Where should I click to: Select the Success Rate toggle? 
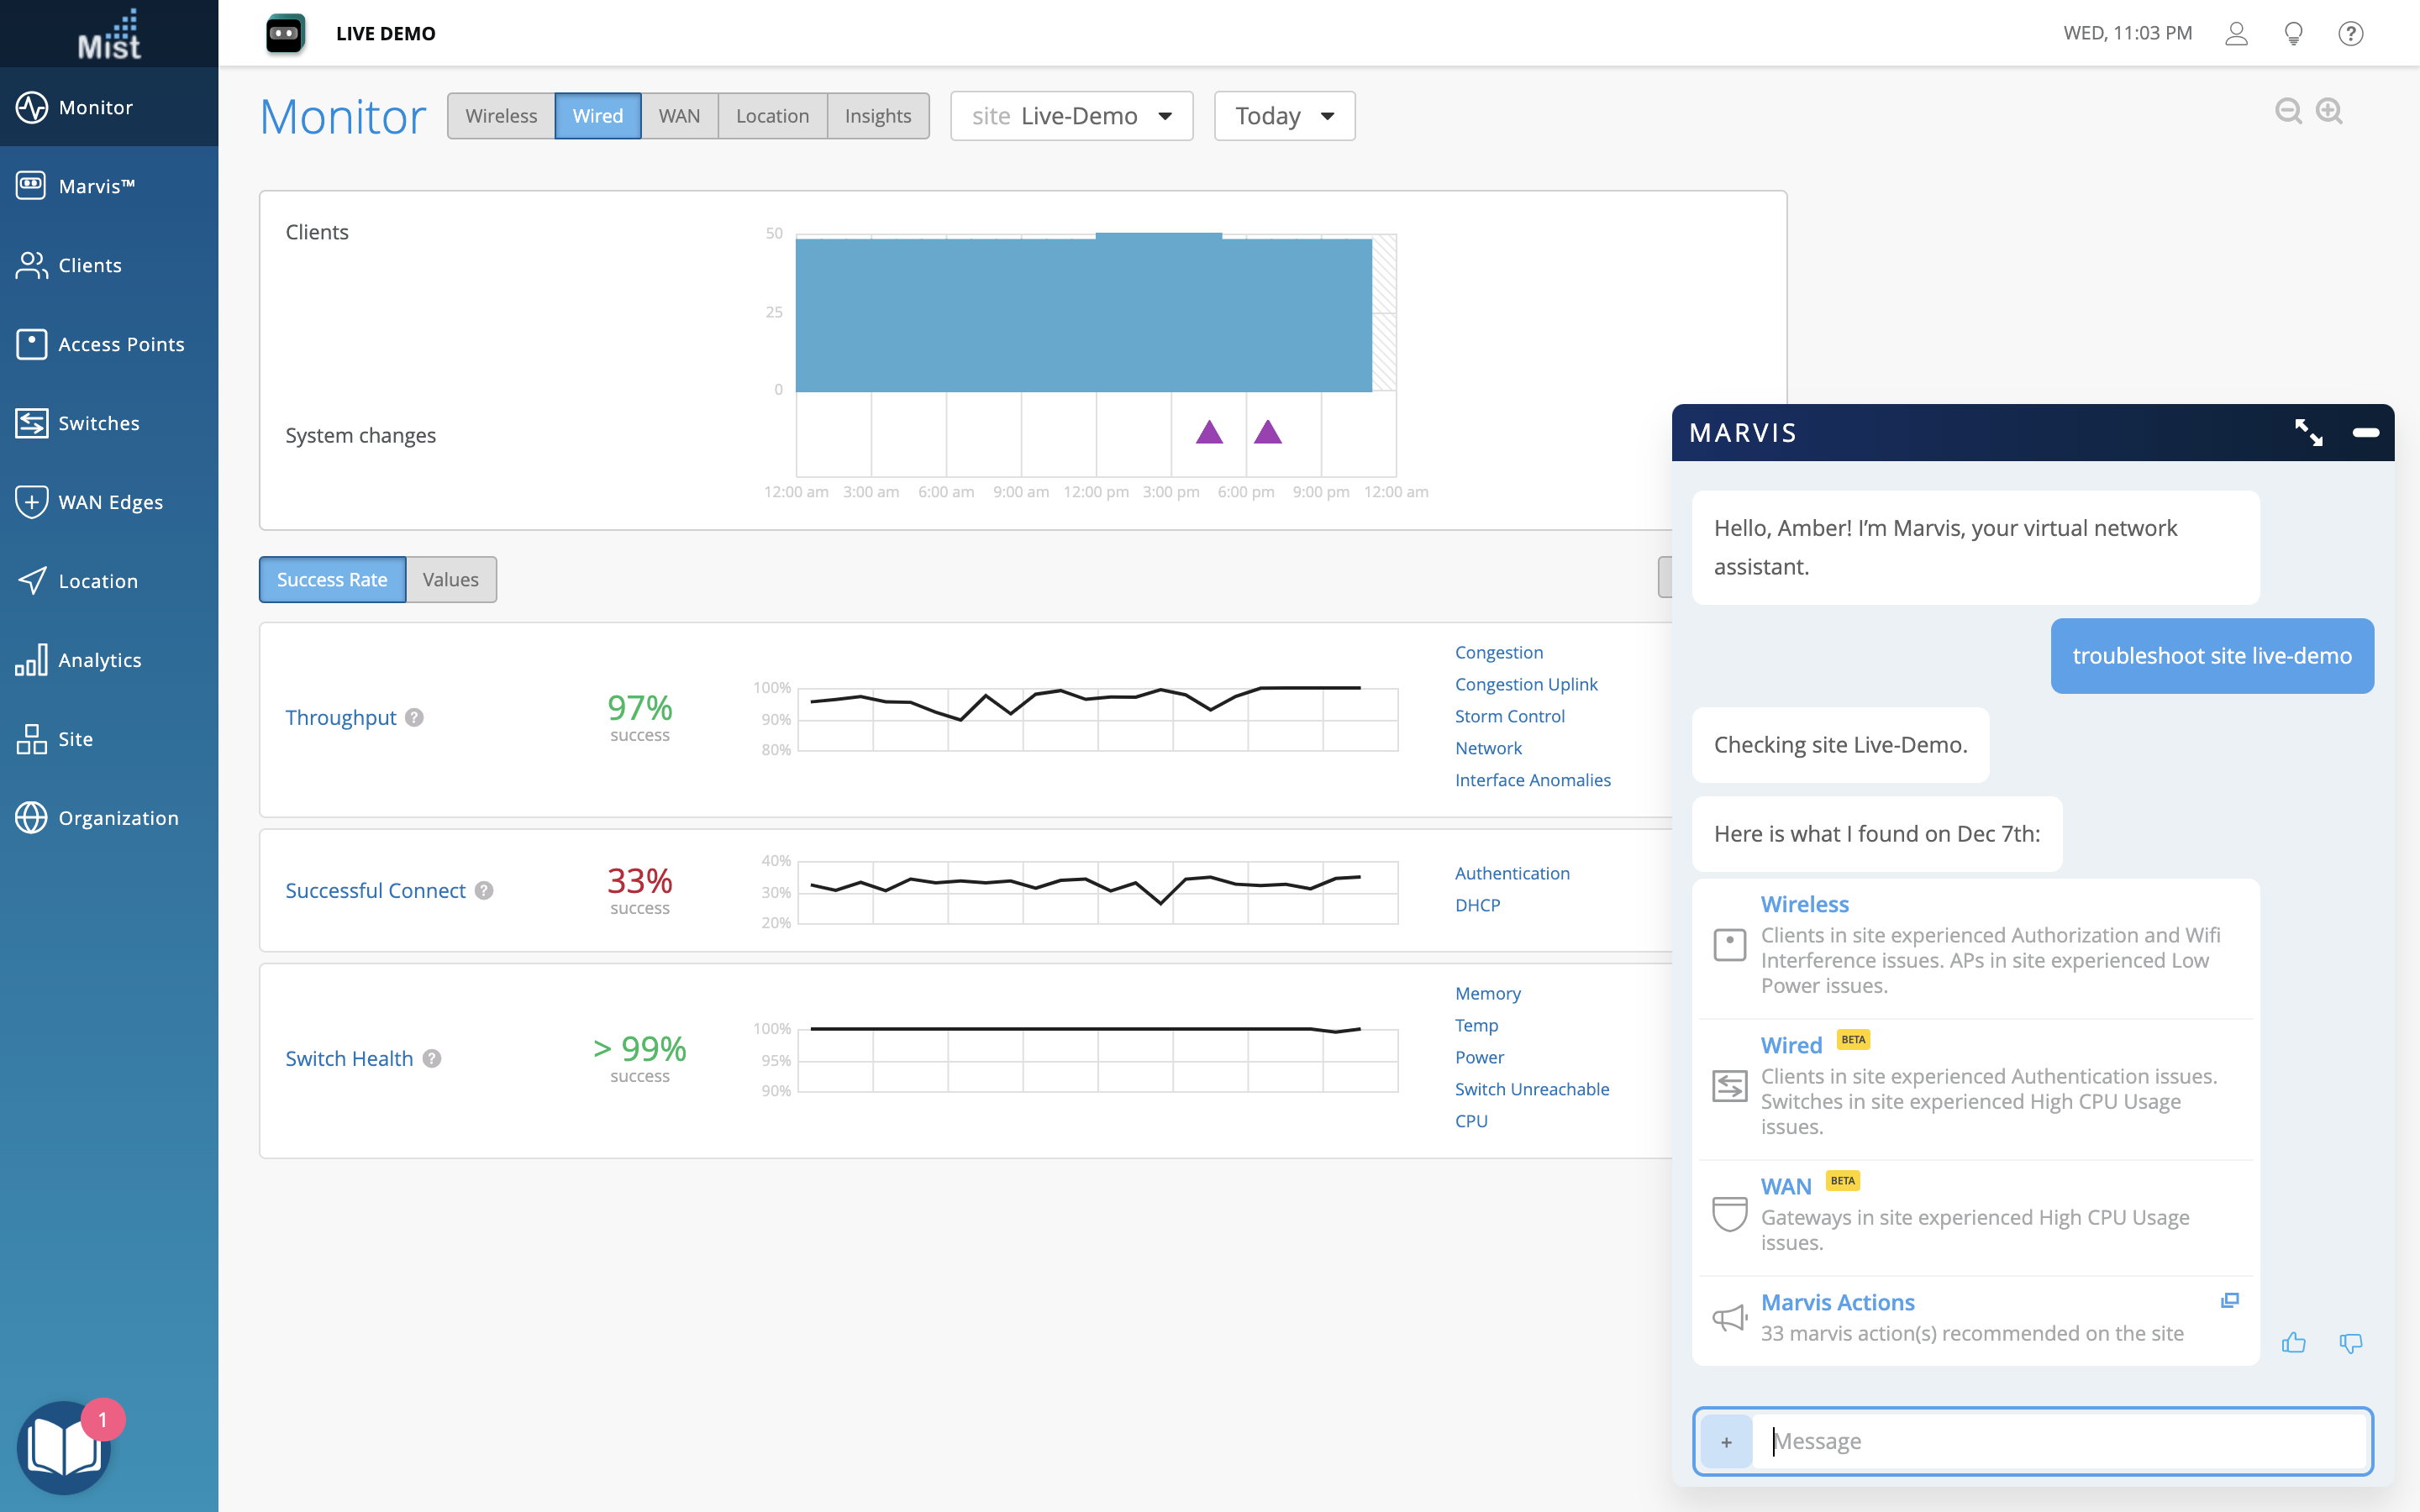coord(332,580)
